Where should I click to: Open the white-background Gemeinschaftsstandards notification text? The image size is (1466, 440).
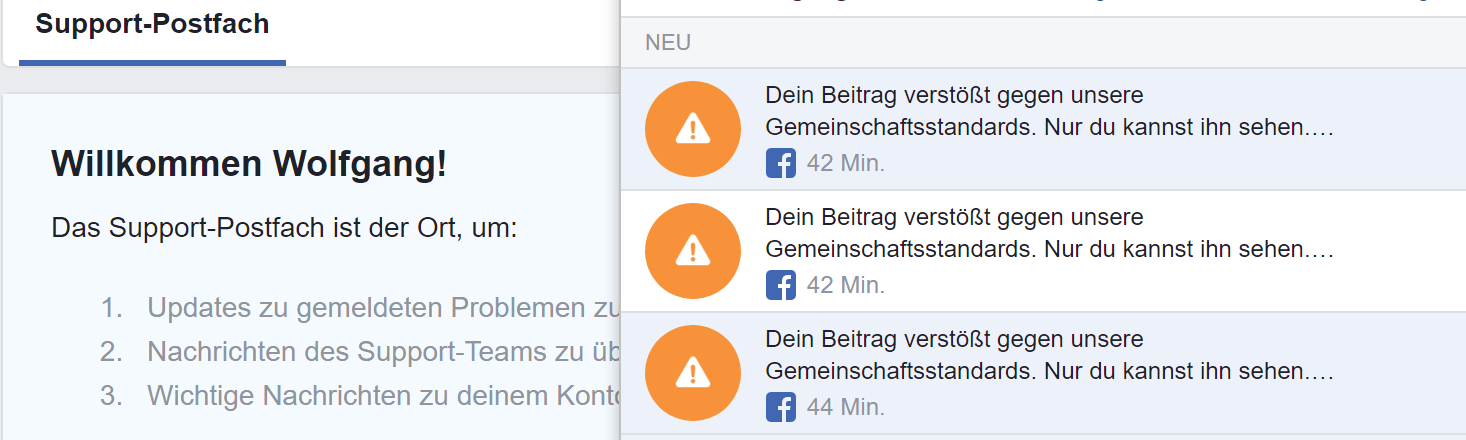click(1050, 233)
